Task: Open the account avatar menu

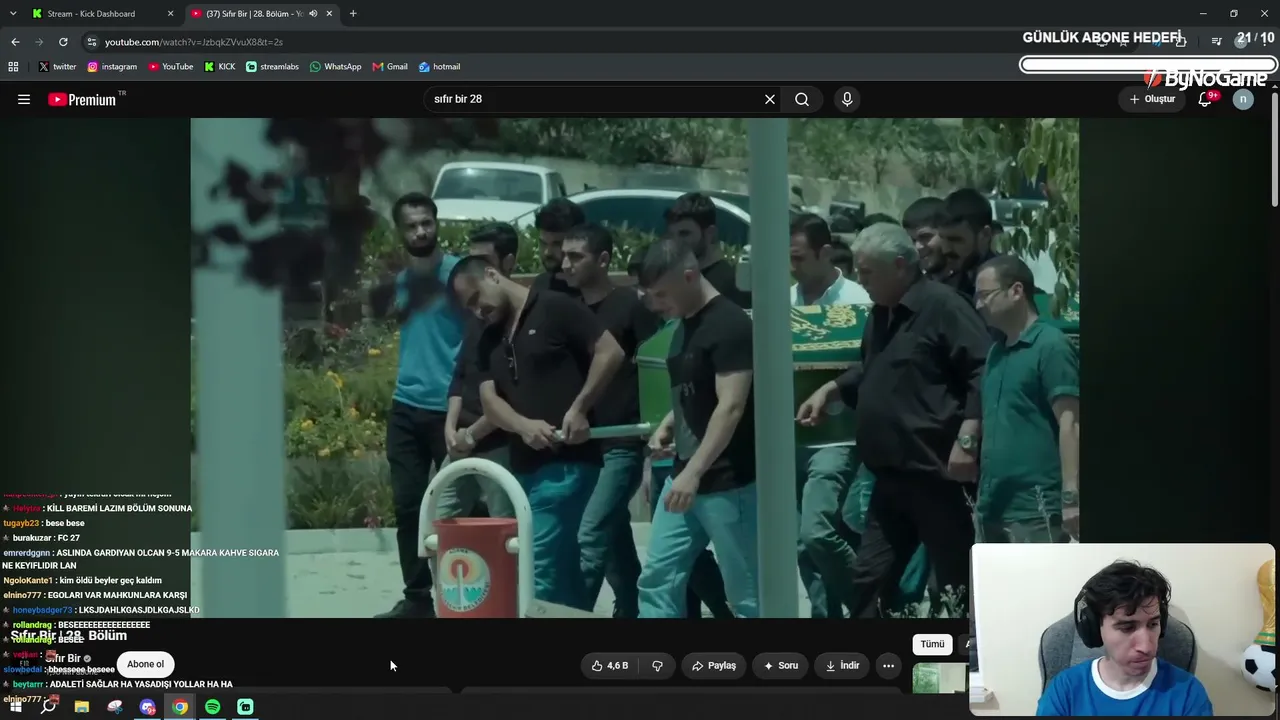Action: click(x=1243, y=99)
